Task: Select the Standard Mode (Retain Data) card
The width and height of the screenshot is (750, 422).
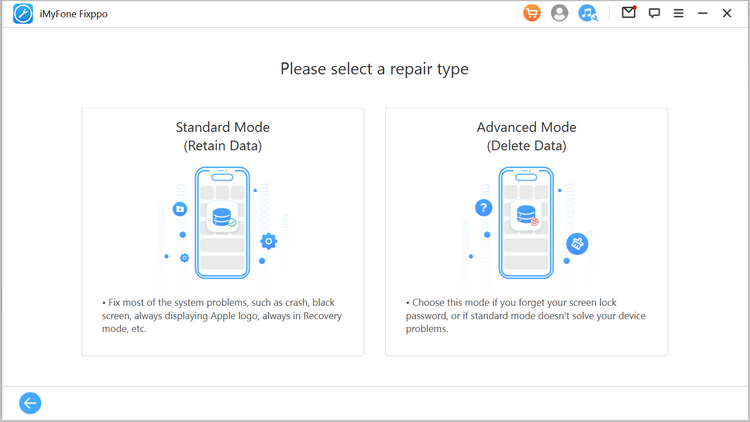Action: [x=222, y=232]
